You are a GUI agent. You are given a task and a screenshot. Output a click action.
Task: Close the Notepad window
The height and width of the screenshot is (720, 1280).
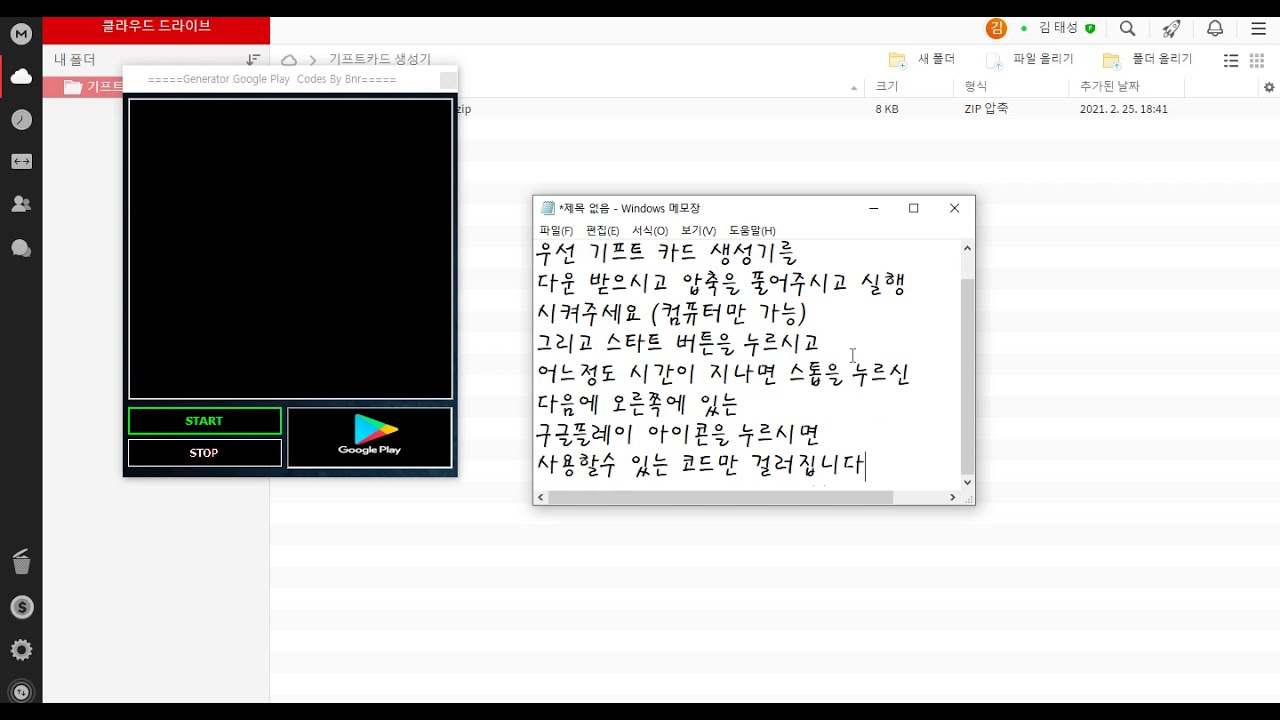coord(954,208)
